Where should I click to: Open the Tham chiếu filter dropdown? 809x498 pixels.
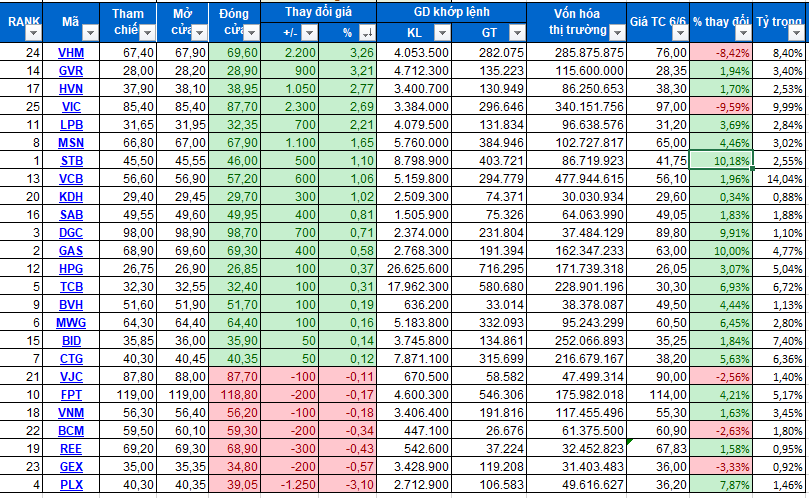[x=148, y=33]
